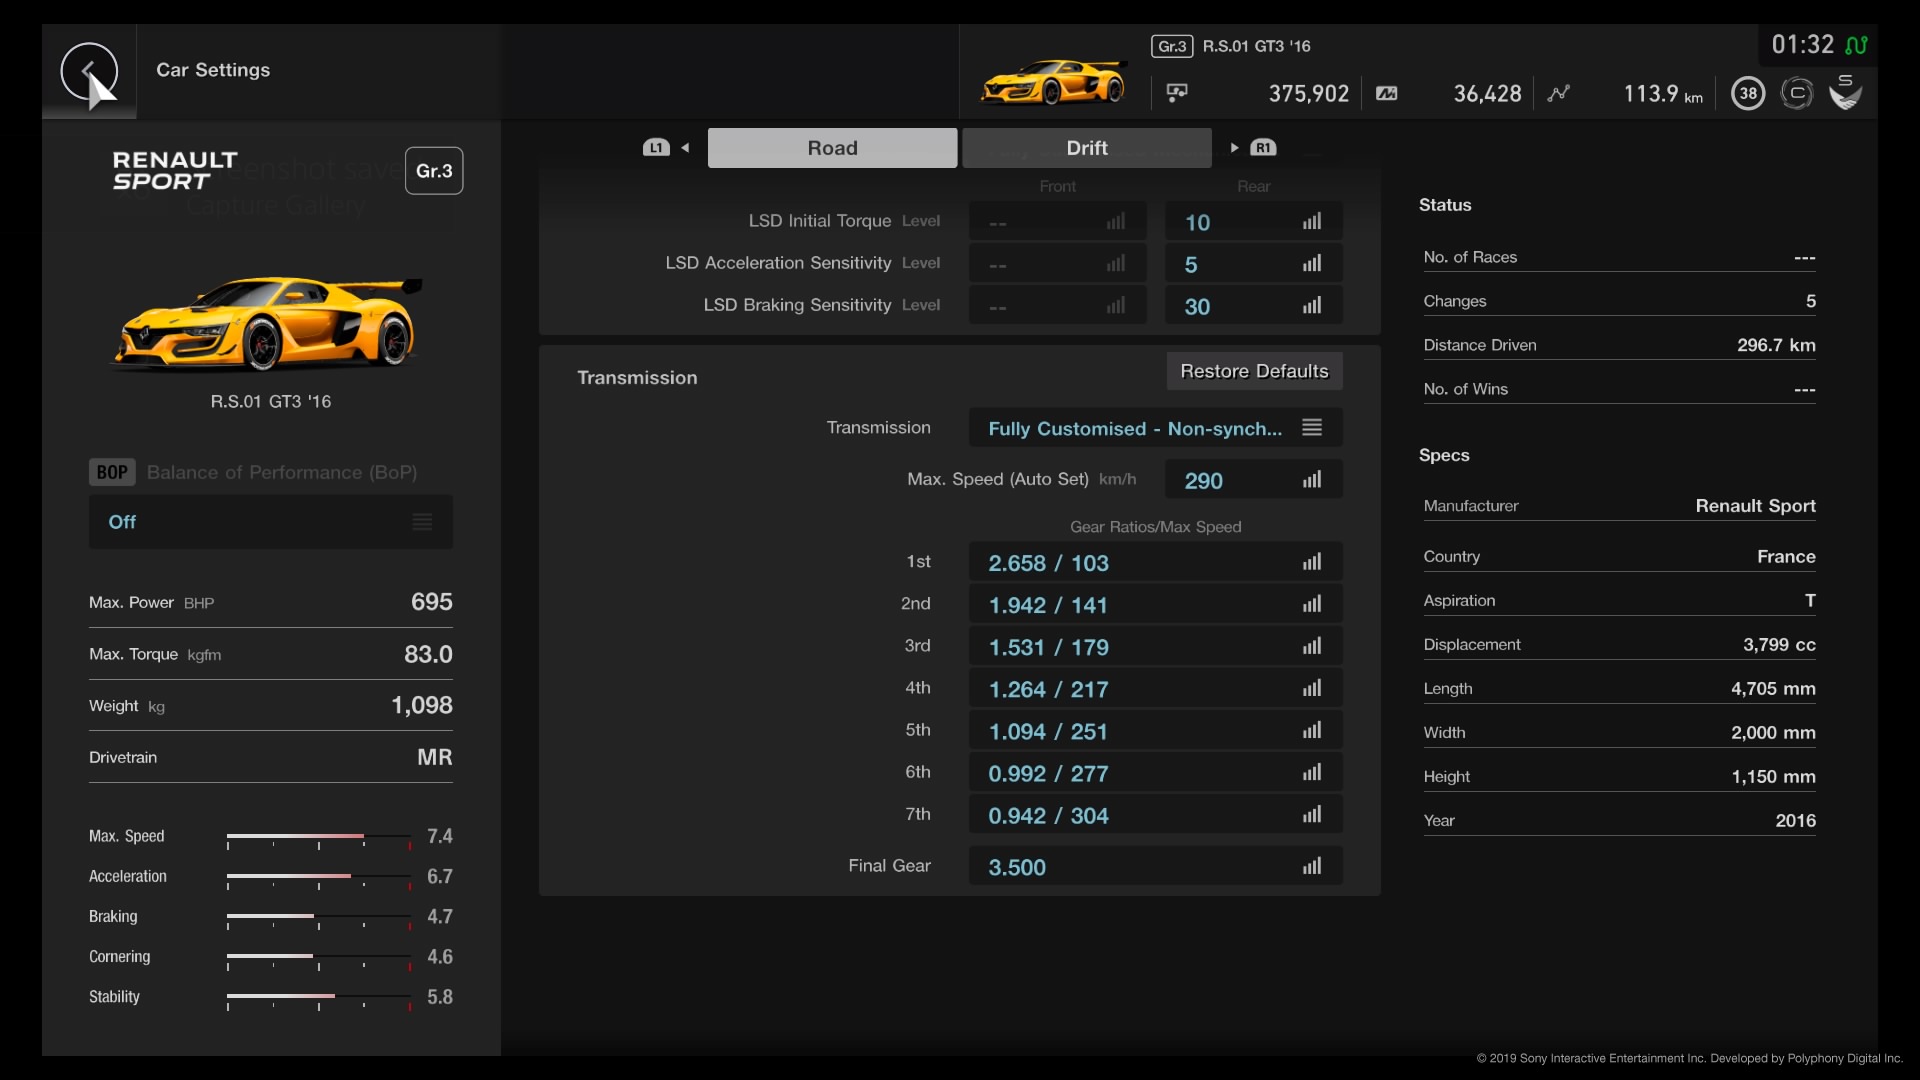Viewport: 1920px width, 1080px height.
Task: Switch to the Drift settings tab
Action: click(x=1087, y=148)
